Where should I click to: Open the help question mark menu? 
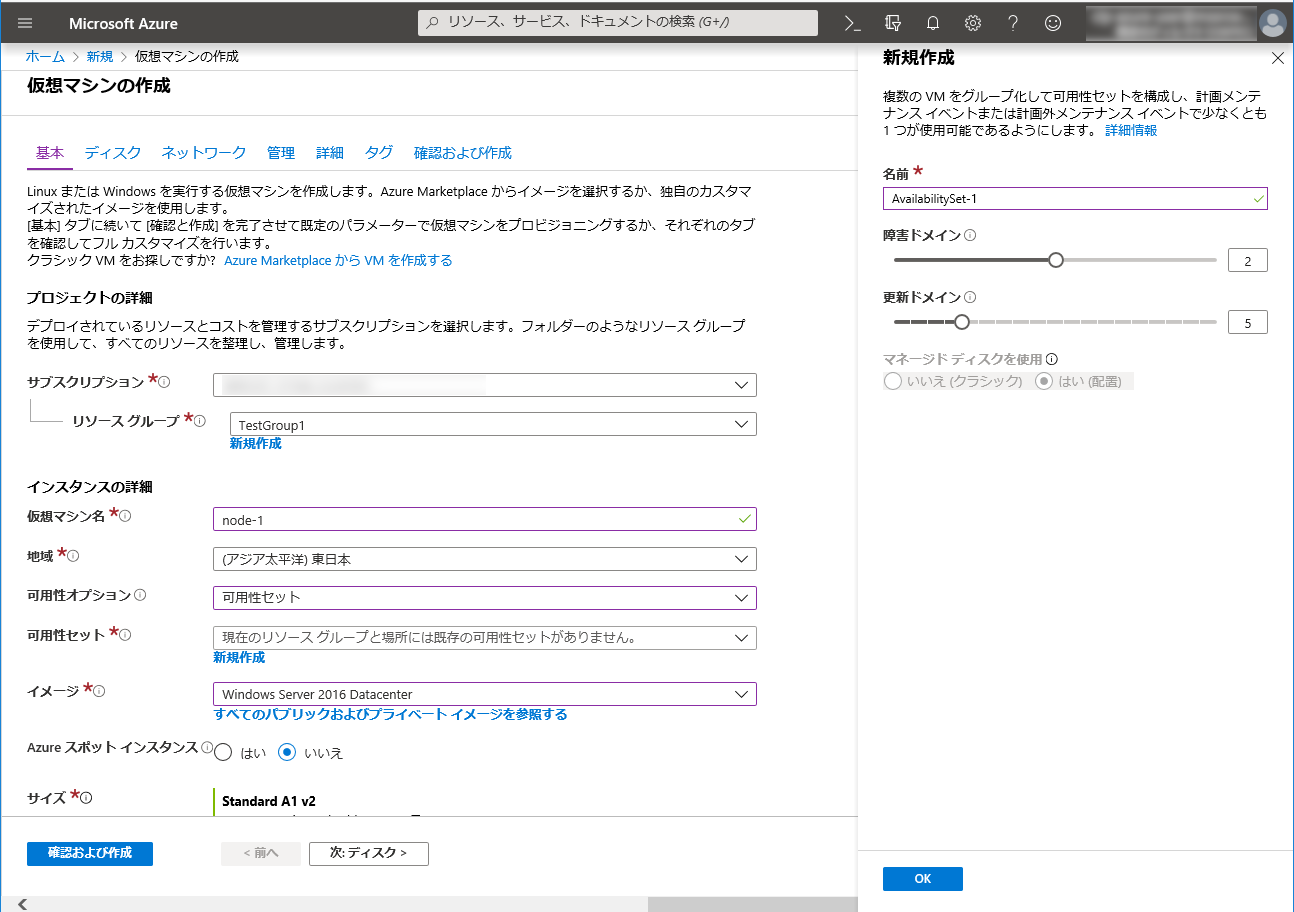point(1012,23)
